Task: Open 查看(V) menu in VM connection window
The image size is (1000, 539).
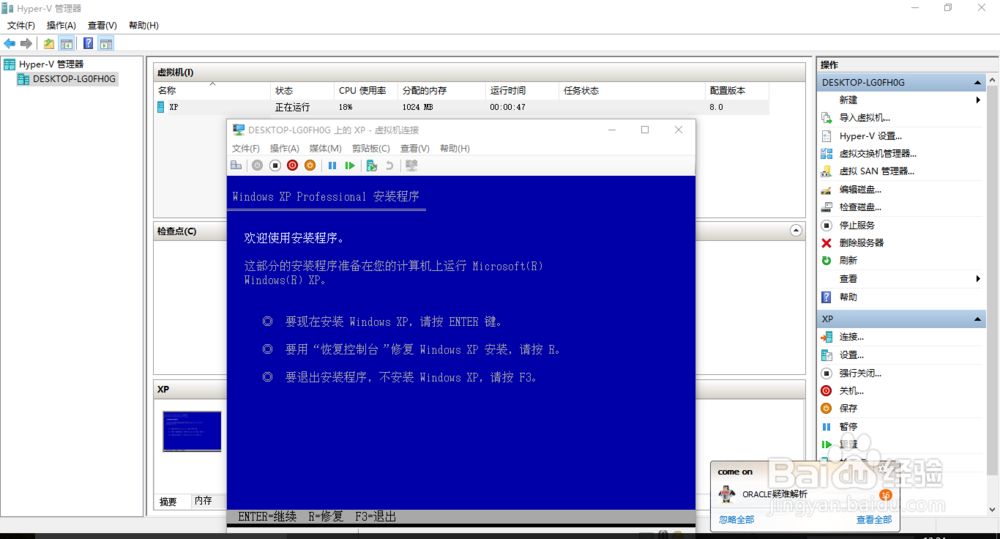Action: click(415, 148)
